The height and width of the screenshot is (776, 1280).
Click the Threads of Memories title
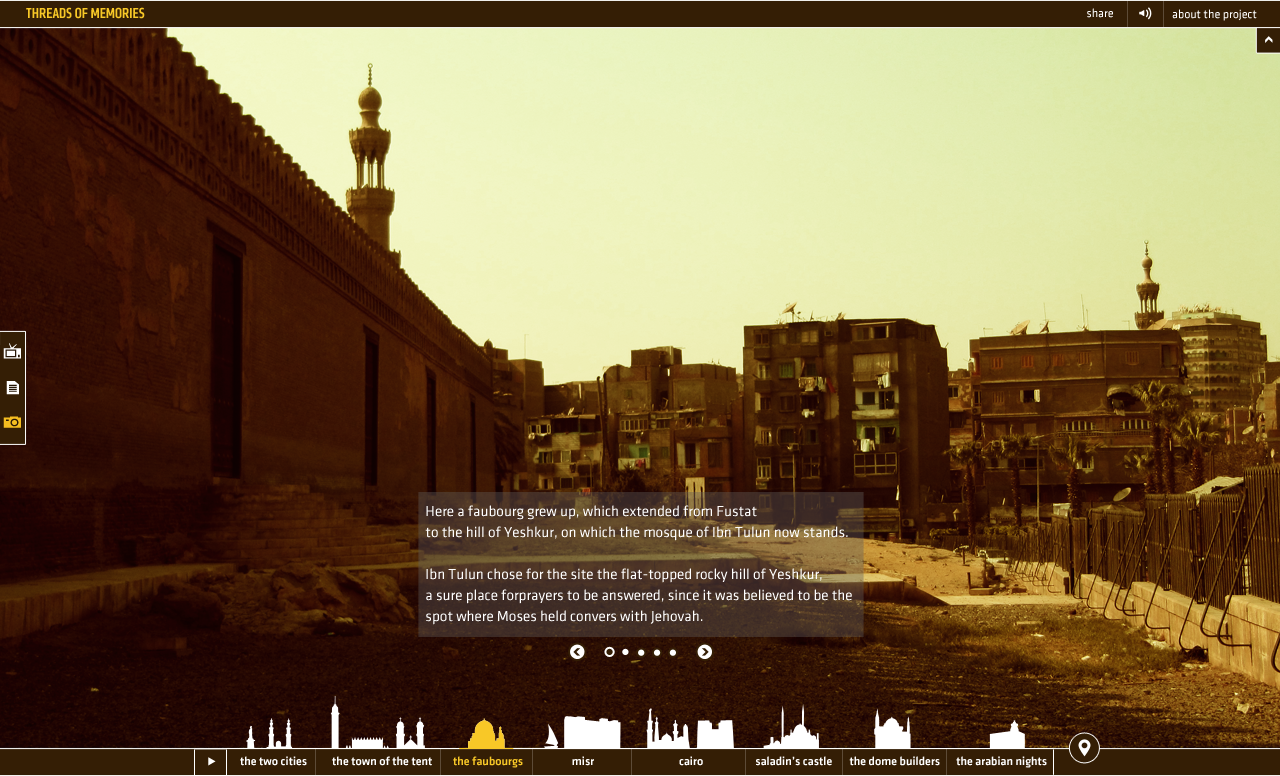[x=85, y=14]
